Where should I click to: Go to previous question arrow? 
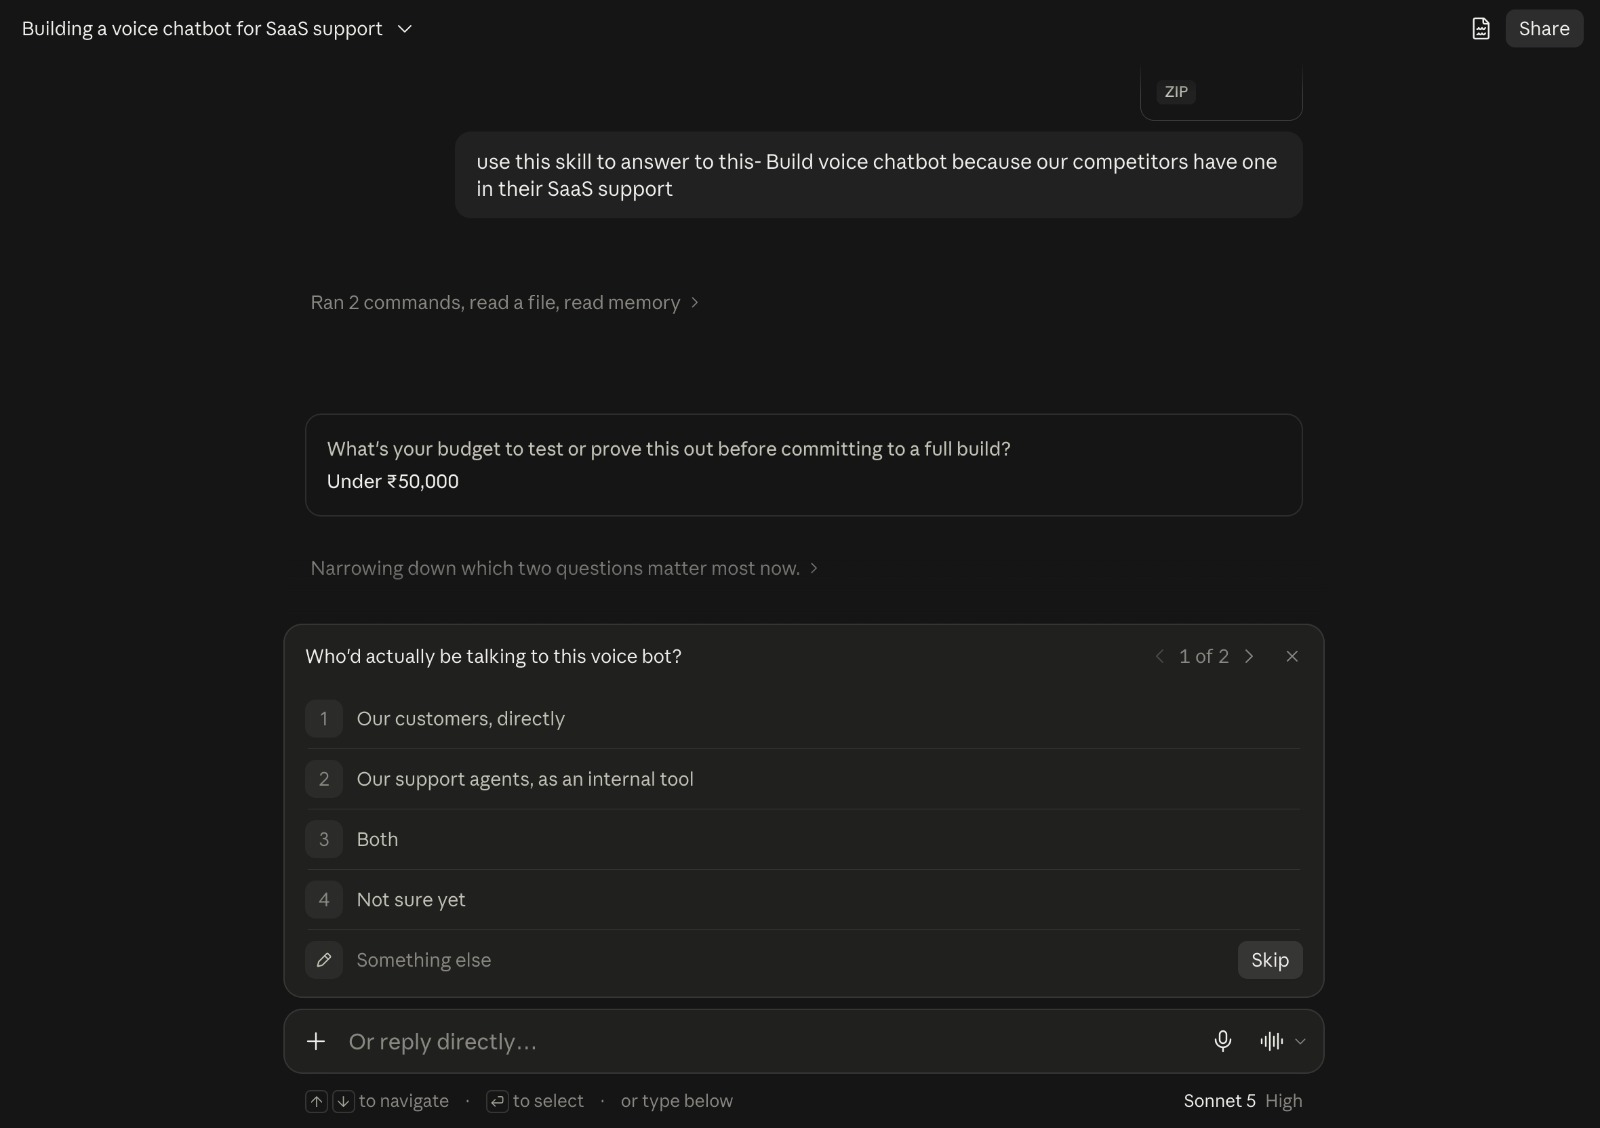click(1160, 656)
